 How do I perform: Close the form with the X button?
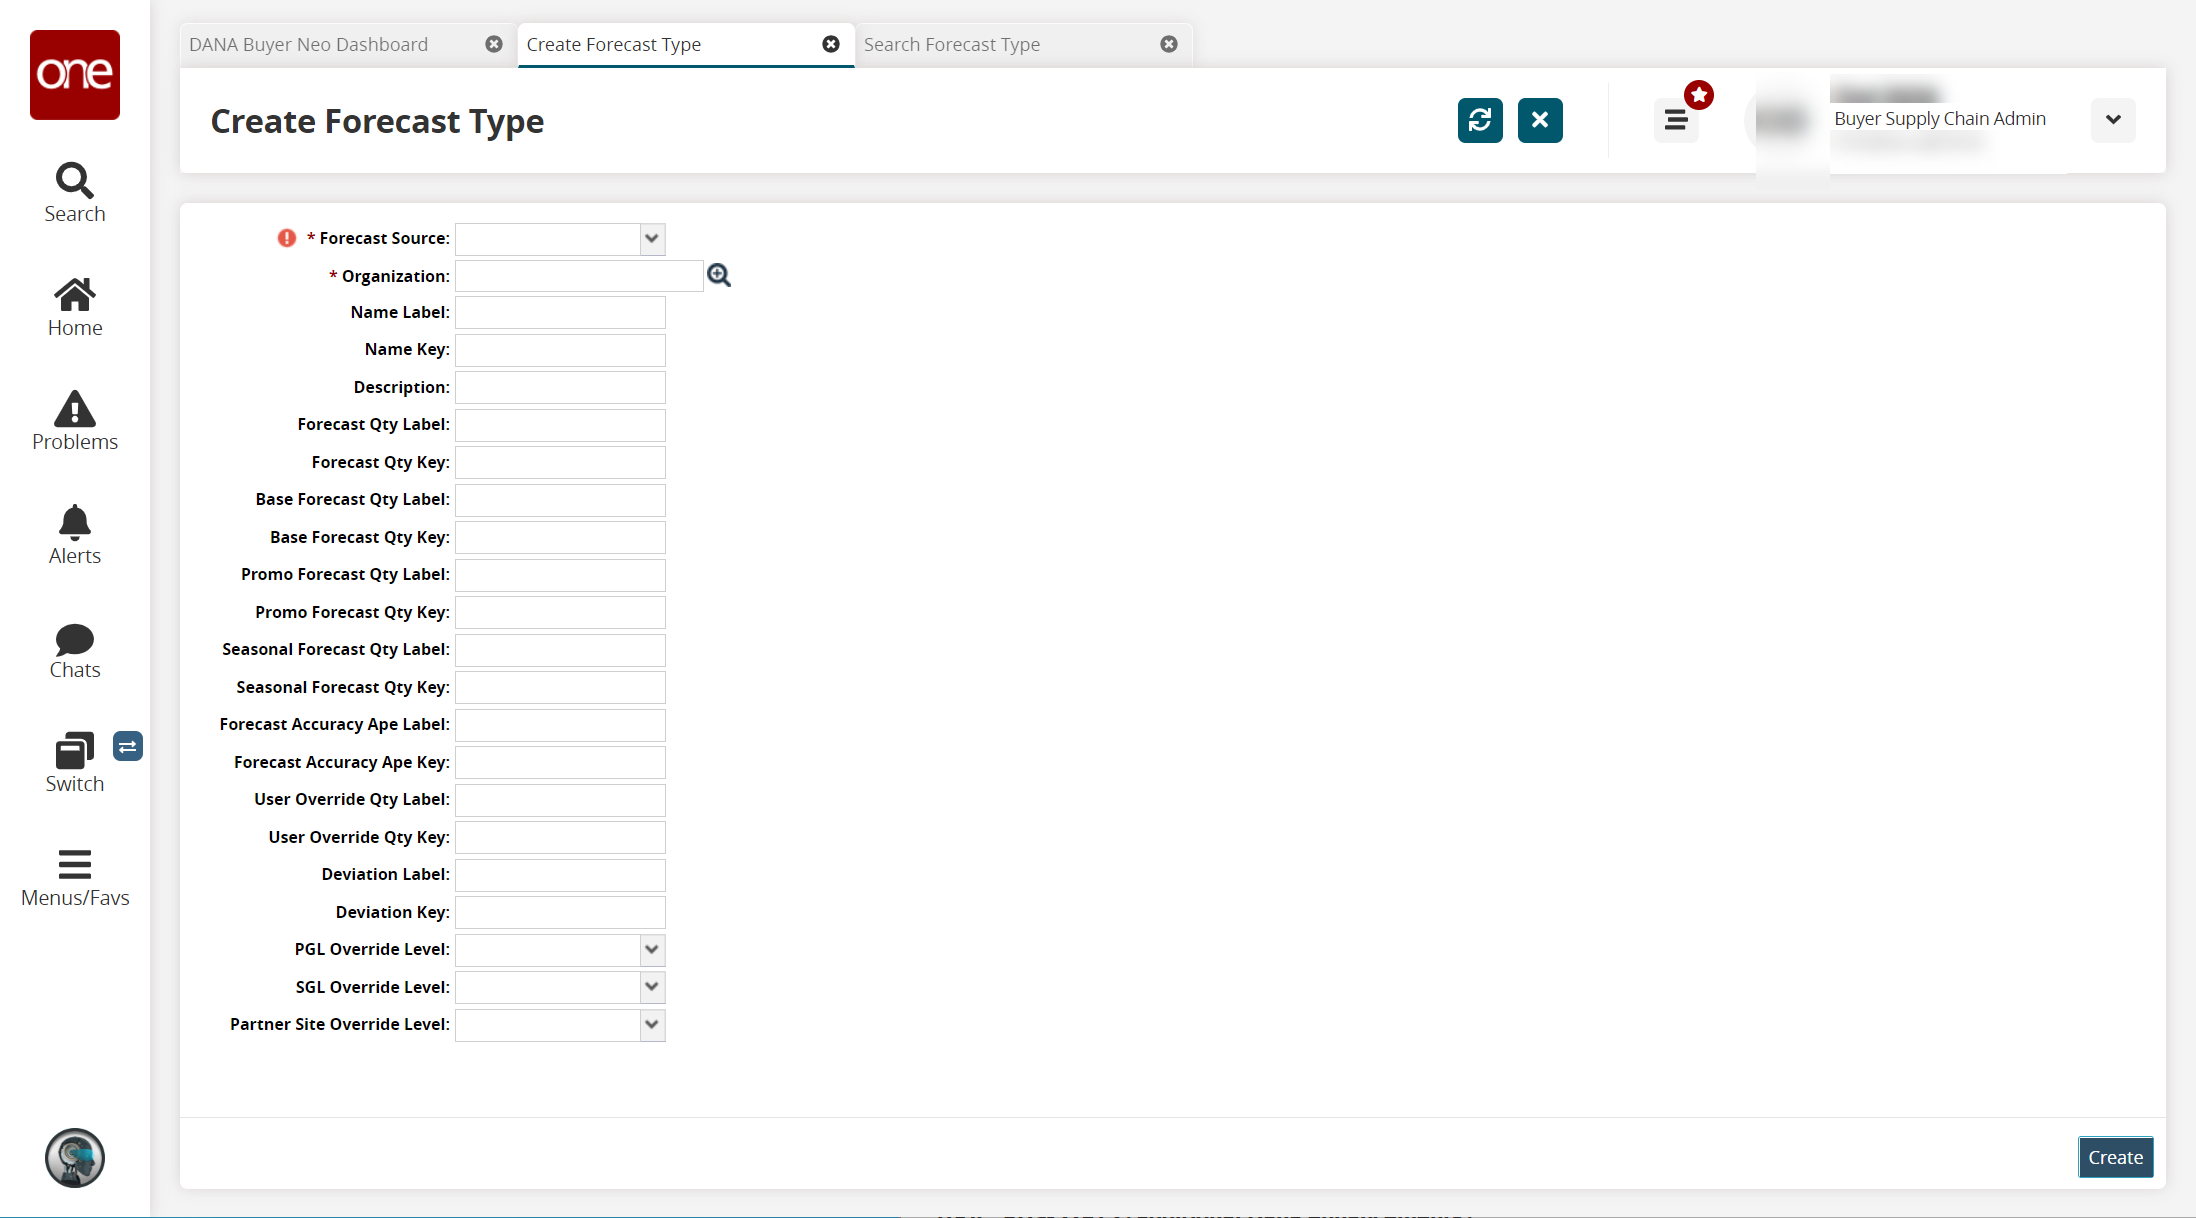pyautogui.click(x=1540, y=121)
